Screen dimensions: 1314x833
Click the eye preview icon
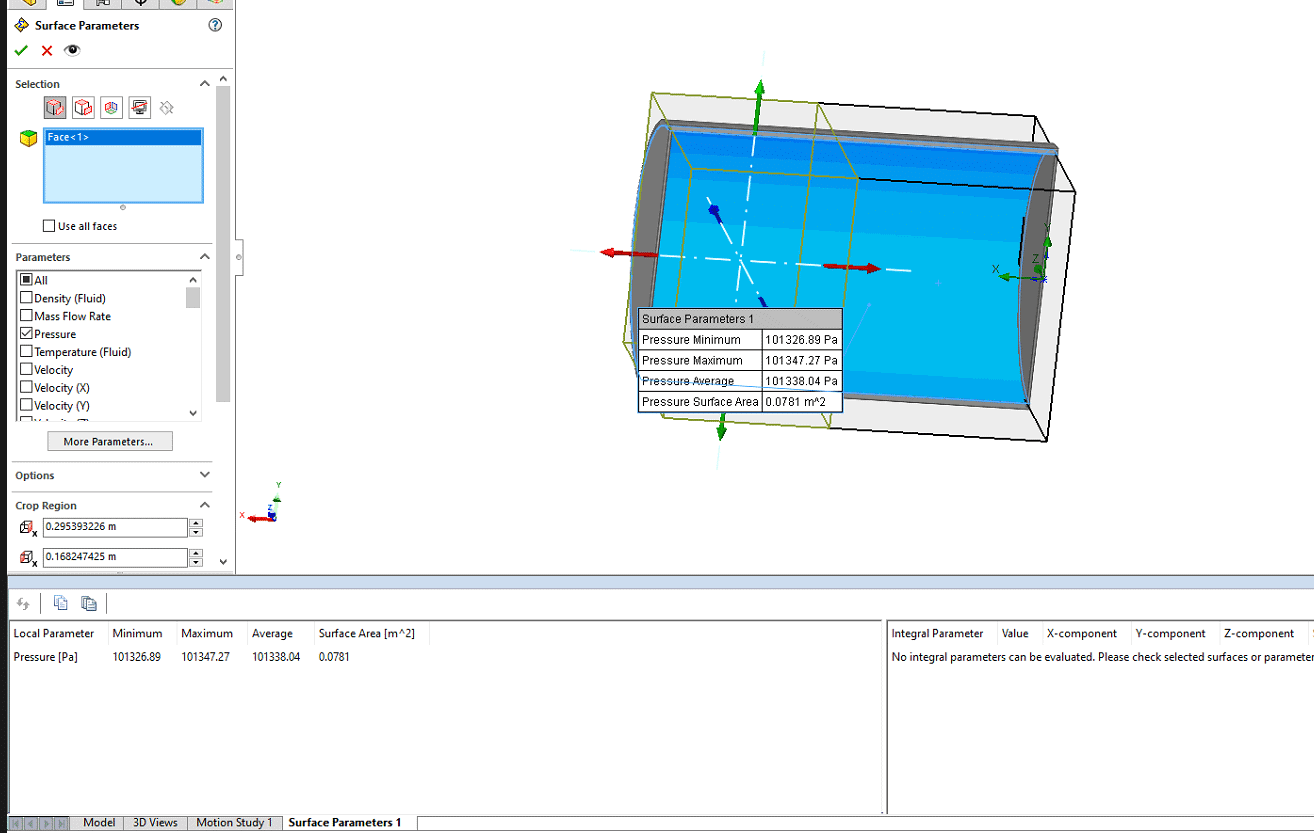coord(72,51)
